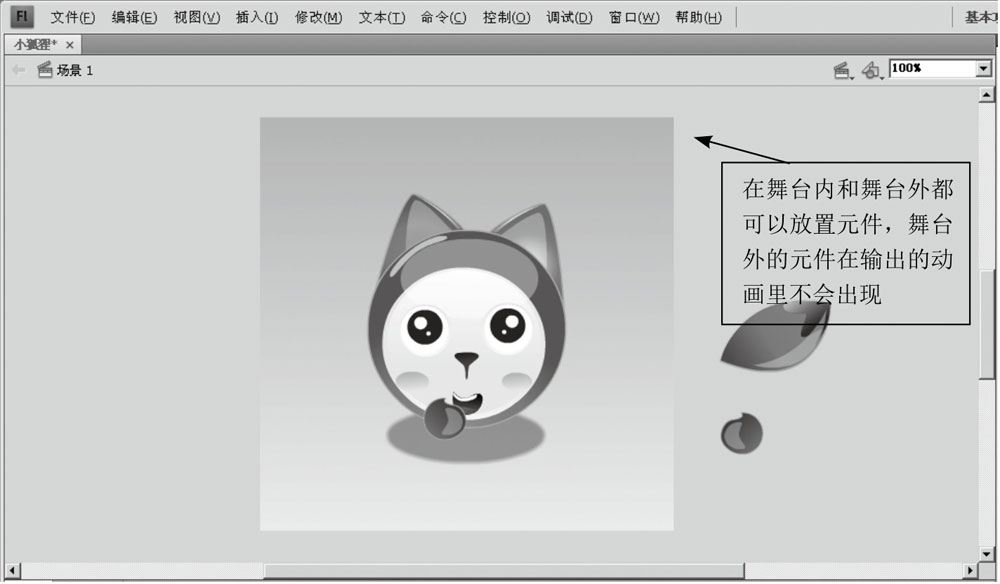Open the 插入 (Insert) menu
The width and height of the screenshot is (1000, 584).
click(255, 16)
